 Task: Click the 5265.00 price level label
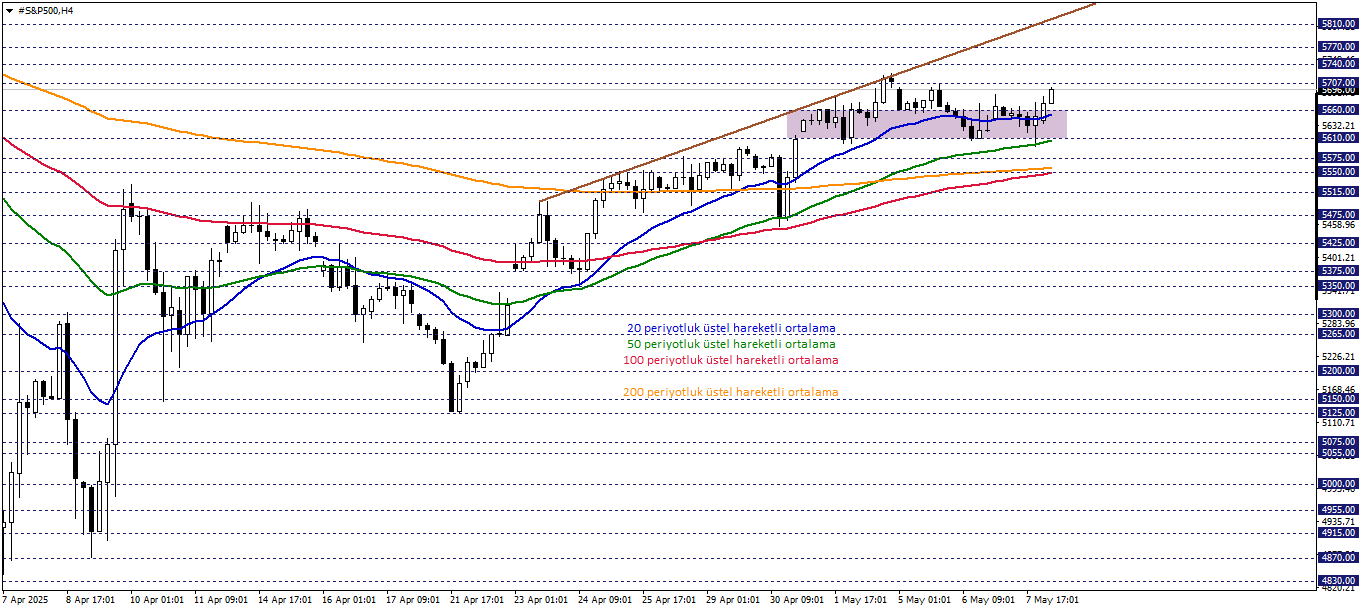pyautogui.click(x=1337, y=334)
